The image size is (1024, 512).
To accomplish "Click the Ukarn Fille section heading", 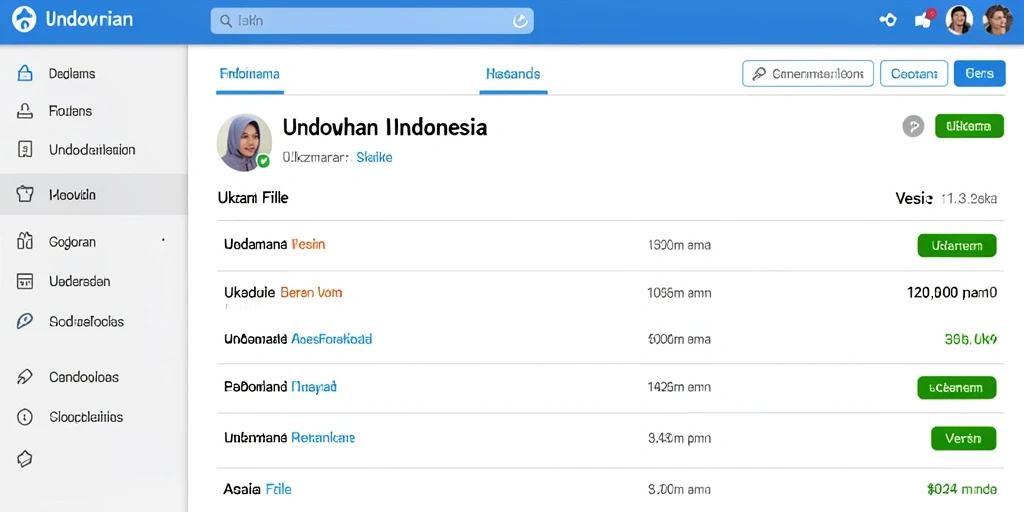I will (x=253, y=197).
